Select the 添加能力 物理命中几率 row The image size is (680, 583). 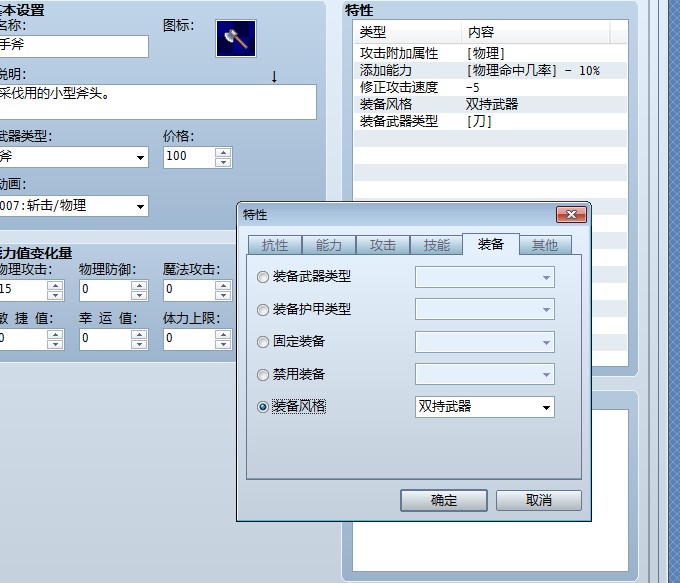(x=490, y=70)
